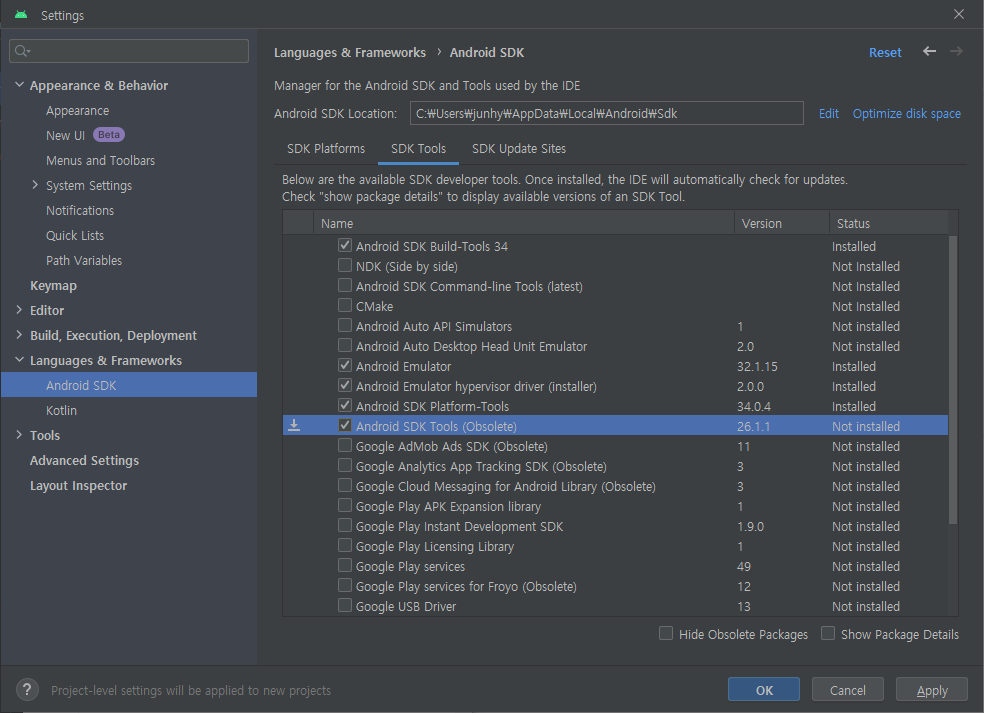Open Path Variables settings
The image size is (984, 713).
83,260
